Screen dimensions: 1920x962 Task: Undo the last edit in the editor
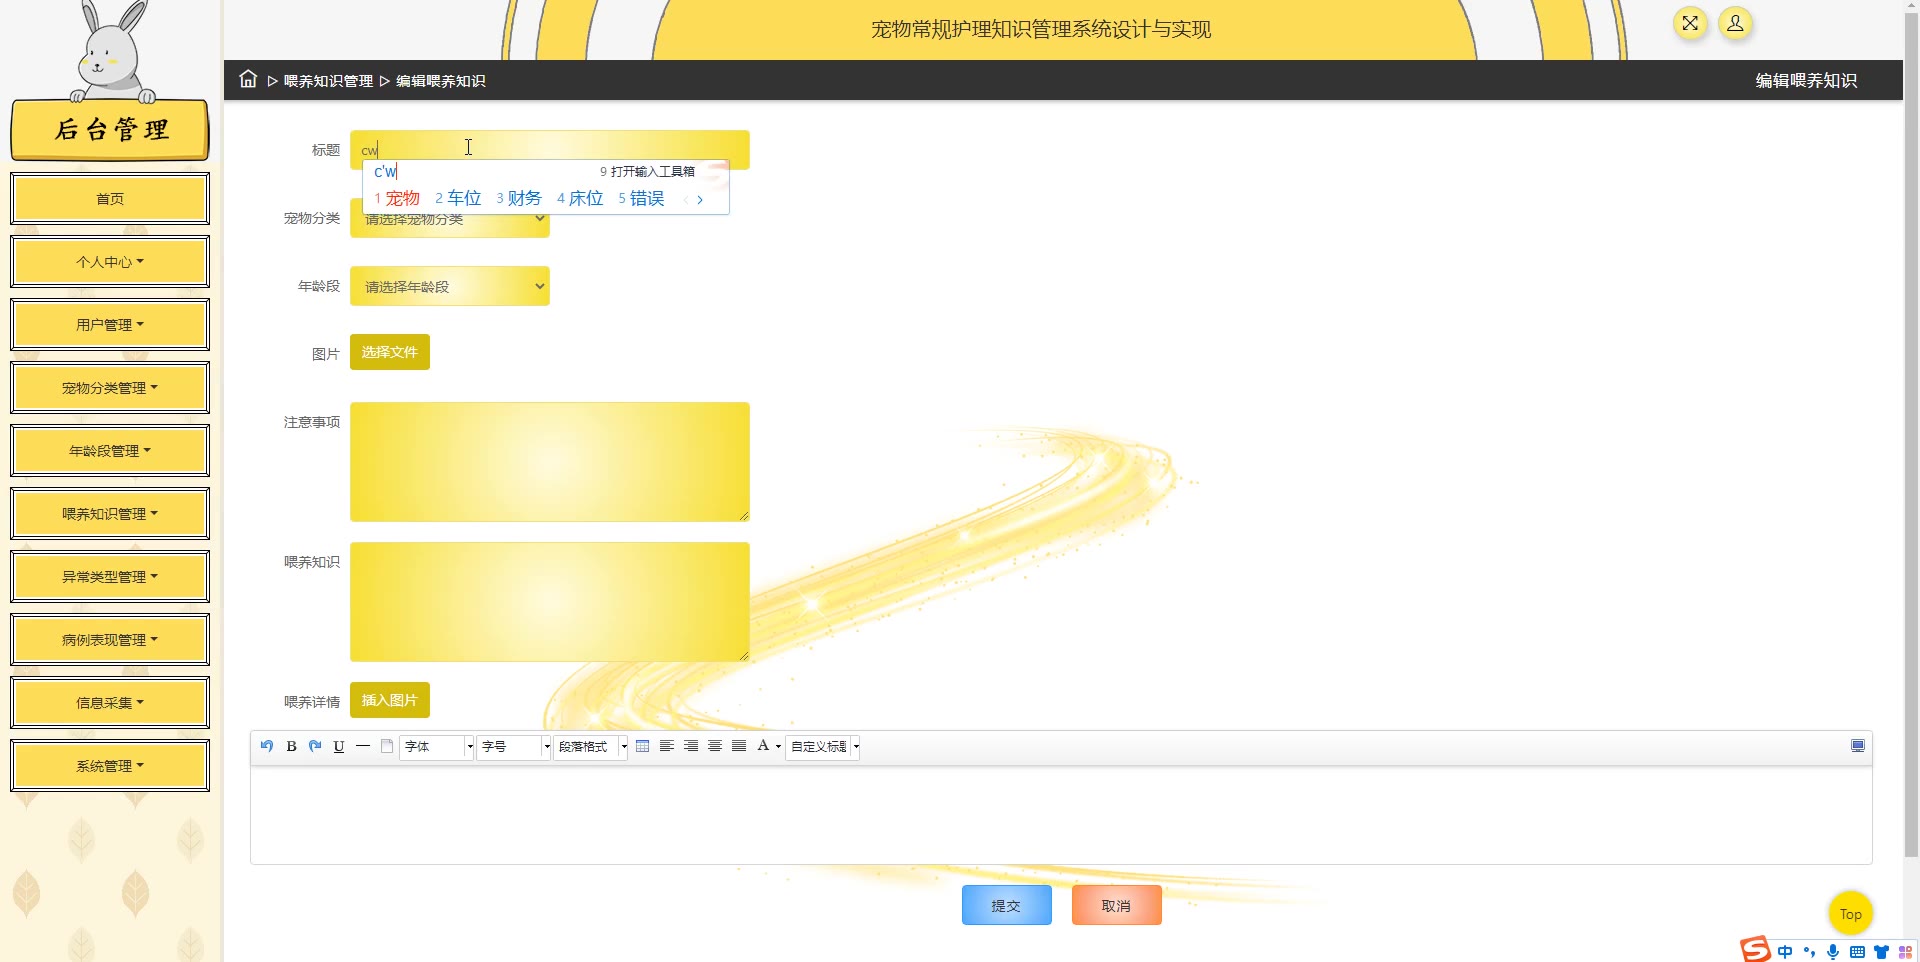(x=267, y=746)
